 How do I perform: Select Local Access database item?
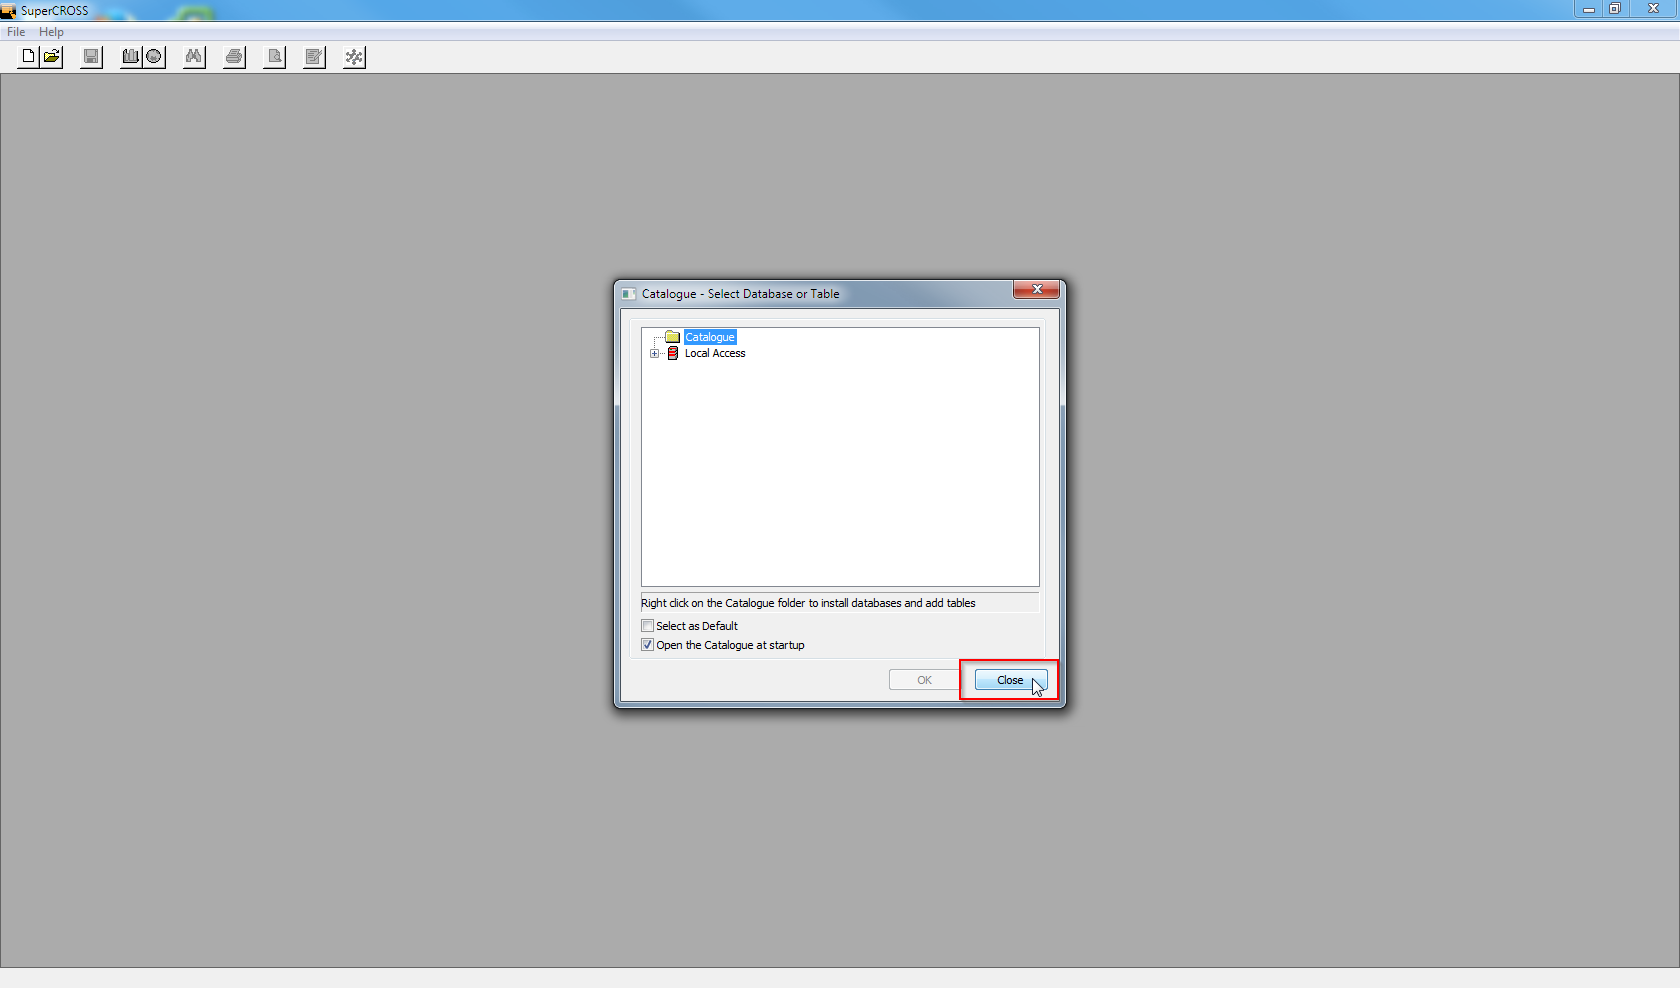click(x=714, y=353)
